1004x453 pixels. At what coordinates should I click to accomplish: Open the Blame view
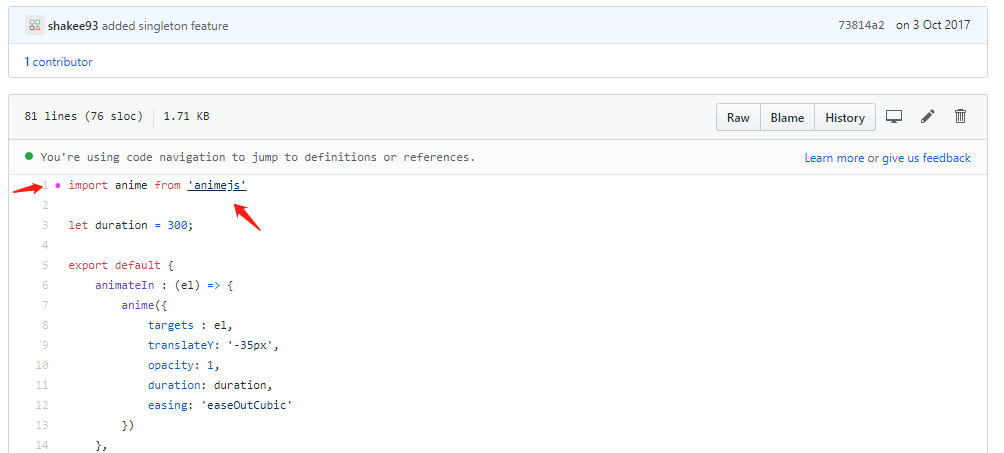787,117
